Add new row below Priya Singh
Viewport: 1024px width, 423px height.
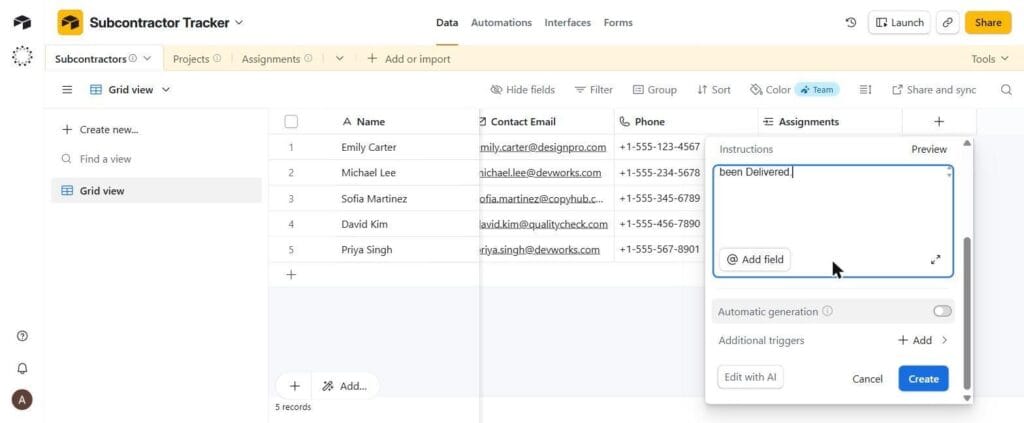coord(291,275)
